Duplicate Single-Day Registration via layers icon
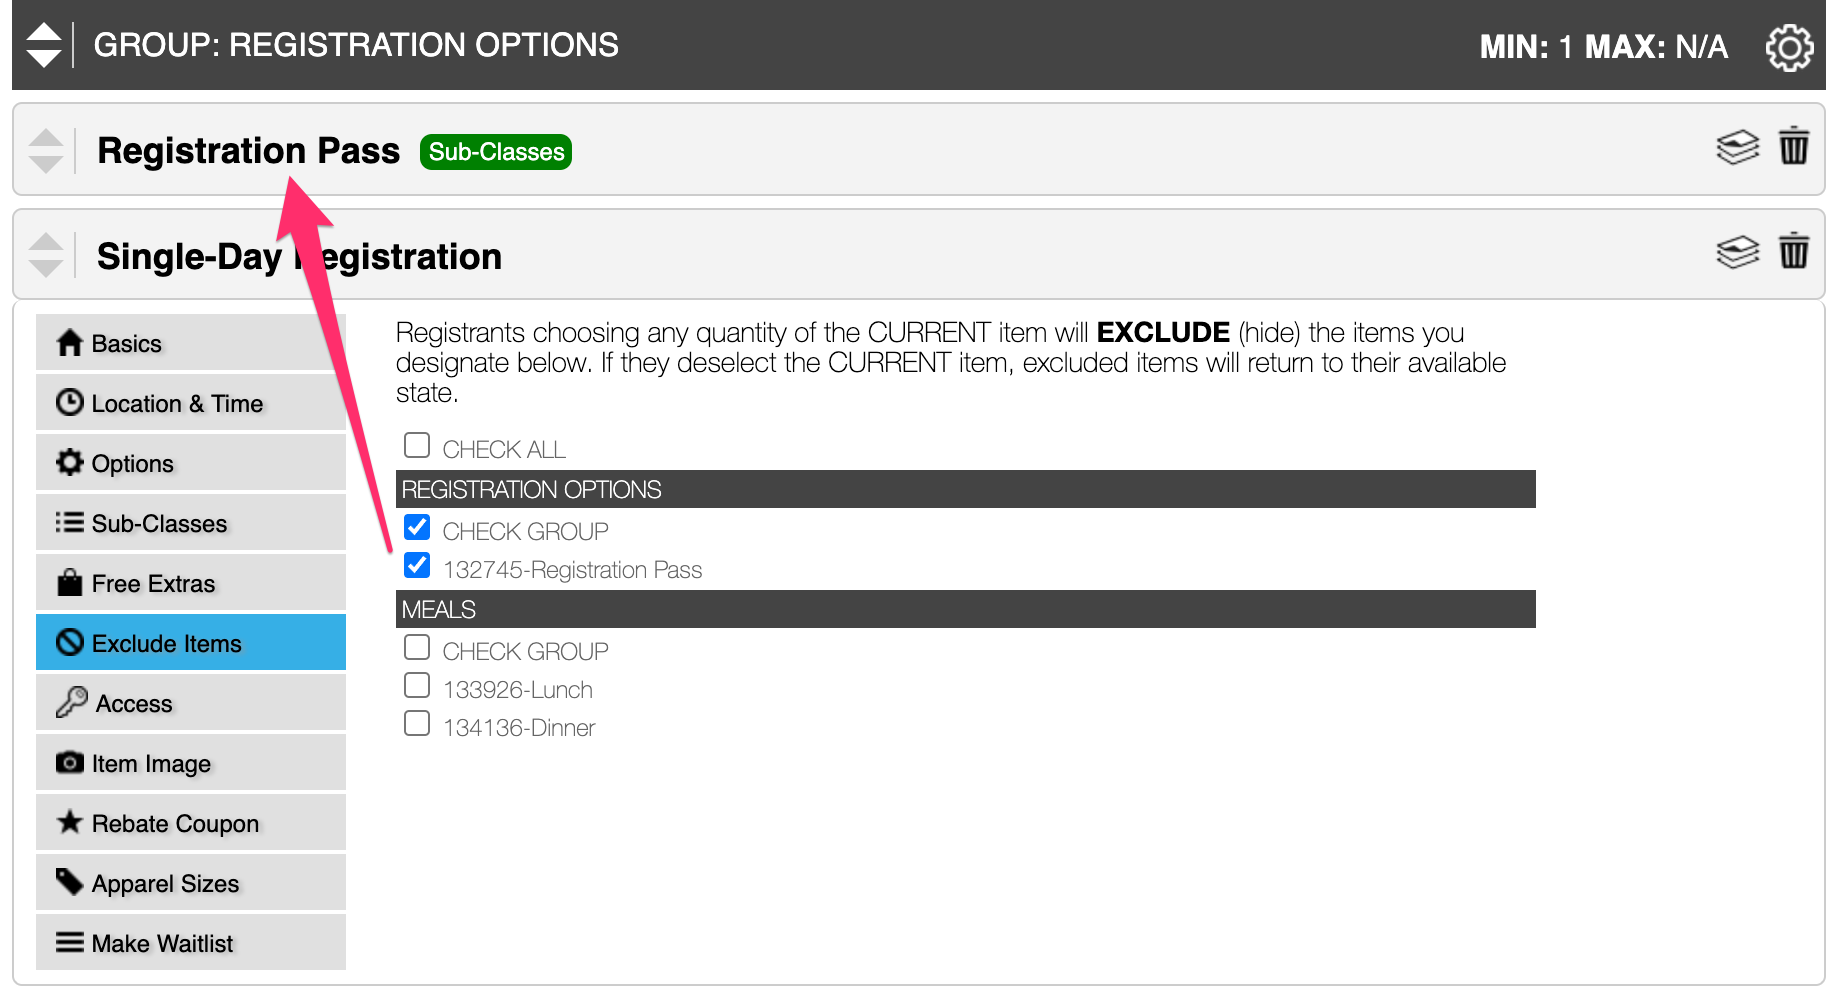Screen dimensions: 1836x996 pos(1738,252)
